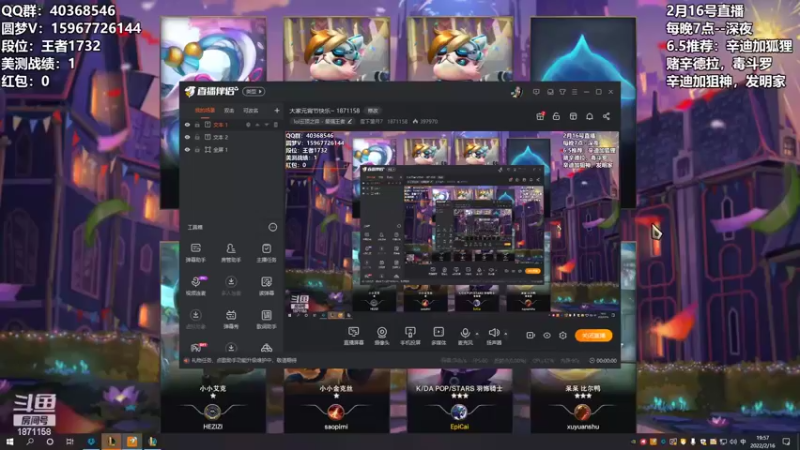Open settings gear of the 文本 1 source
The width and height of the screenshot is (800, 450).
coord(248,124)
